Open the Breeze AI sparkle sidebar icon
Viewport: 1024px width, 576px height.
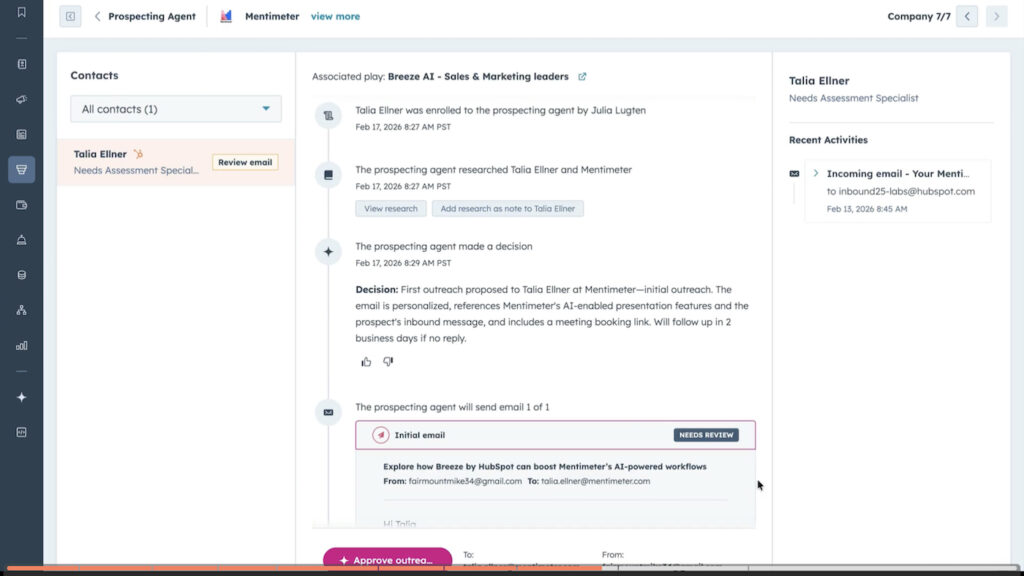[x=22, y=397]
